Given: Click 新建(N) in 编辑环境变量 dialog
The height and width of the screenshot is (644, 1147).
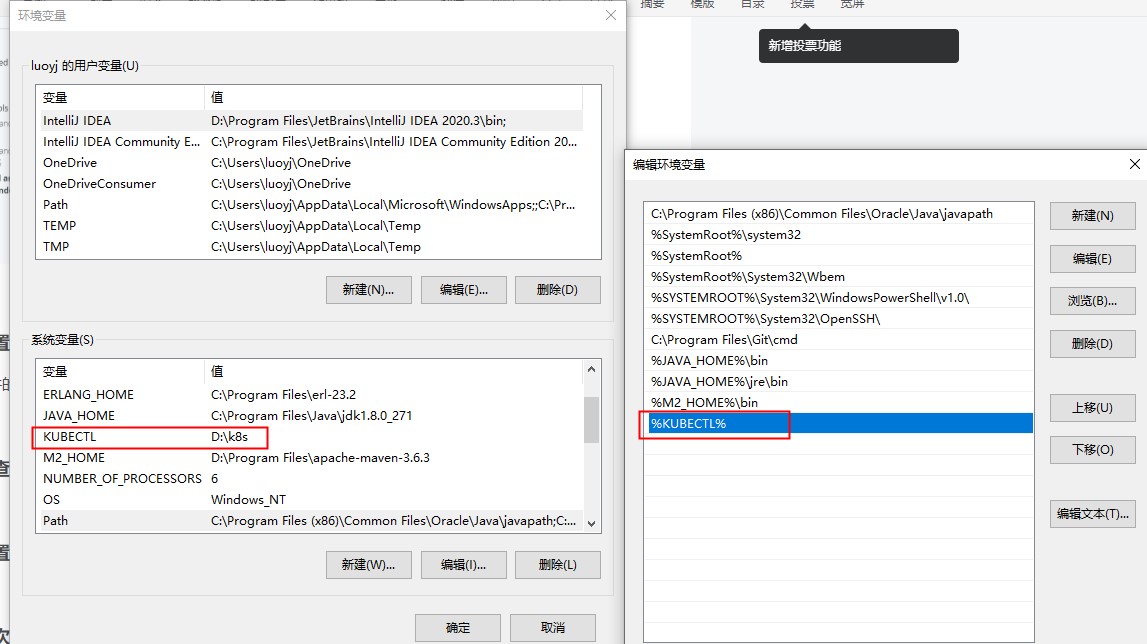Looking at the screenshot, I should 1092,216.
